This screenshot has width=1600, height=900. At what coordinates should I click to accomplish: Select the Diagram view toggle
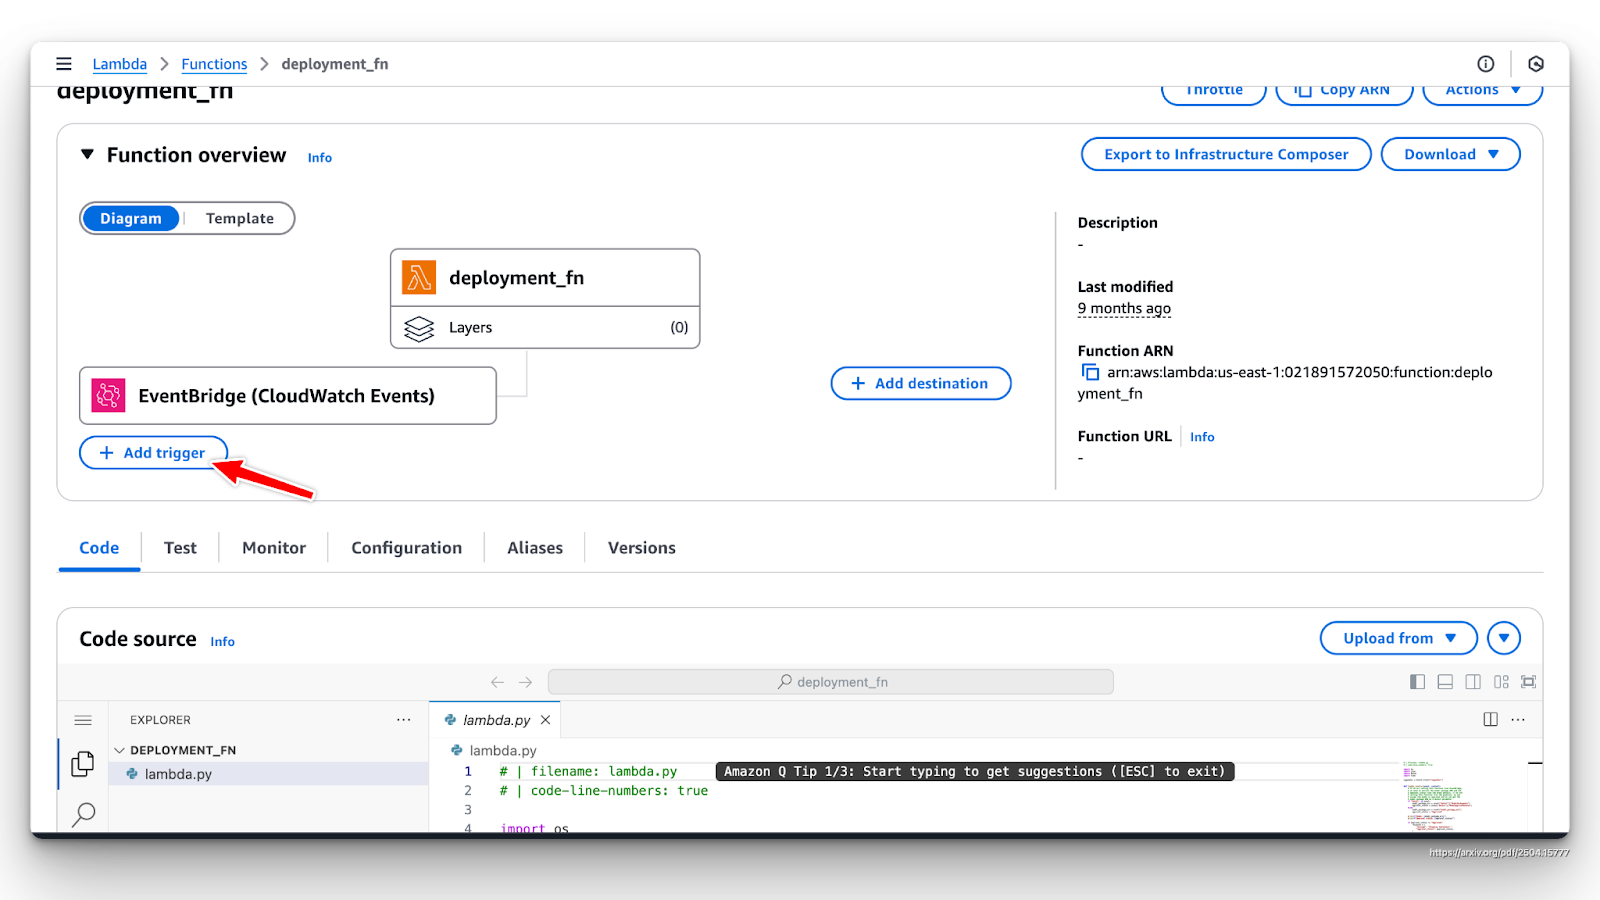[130, 218]
